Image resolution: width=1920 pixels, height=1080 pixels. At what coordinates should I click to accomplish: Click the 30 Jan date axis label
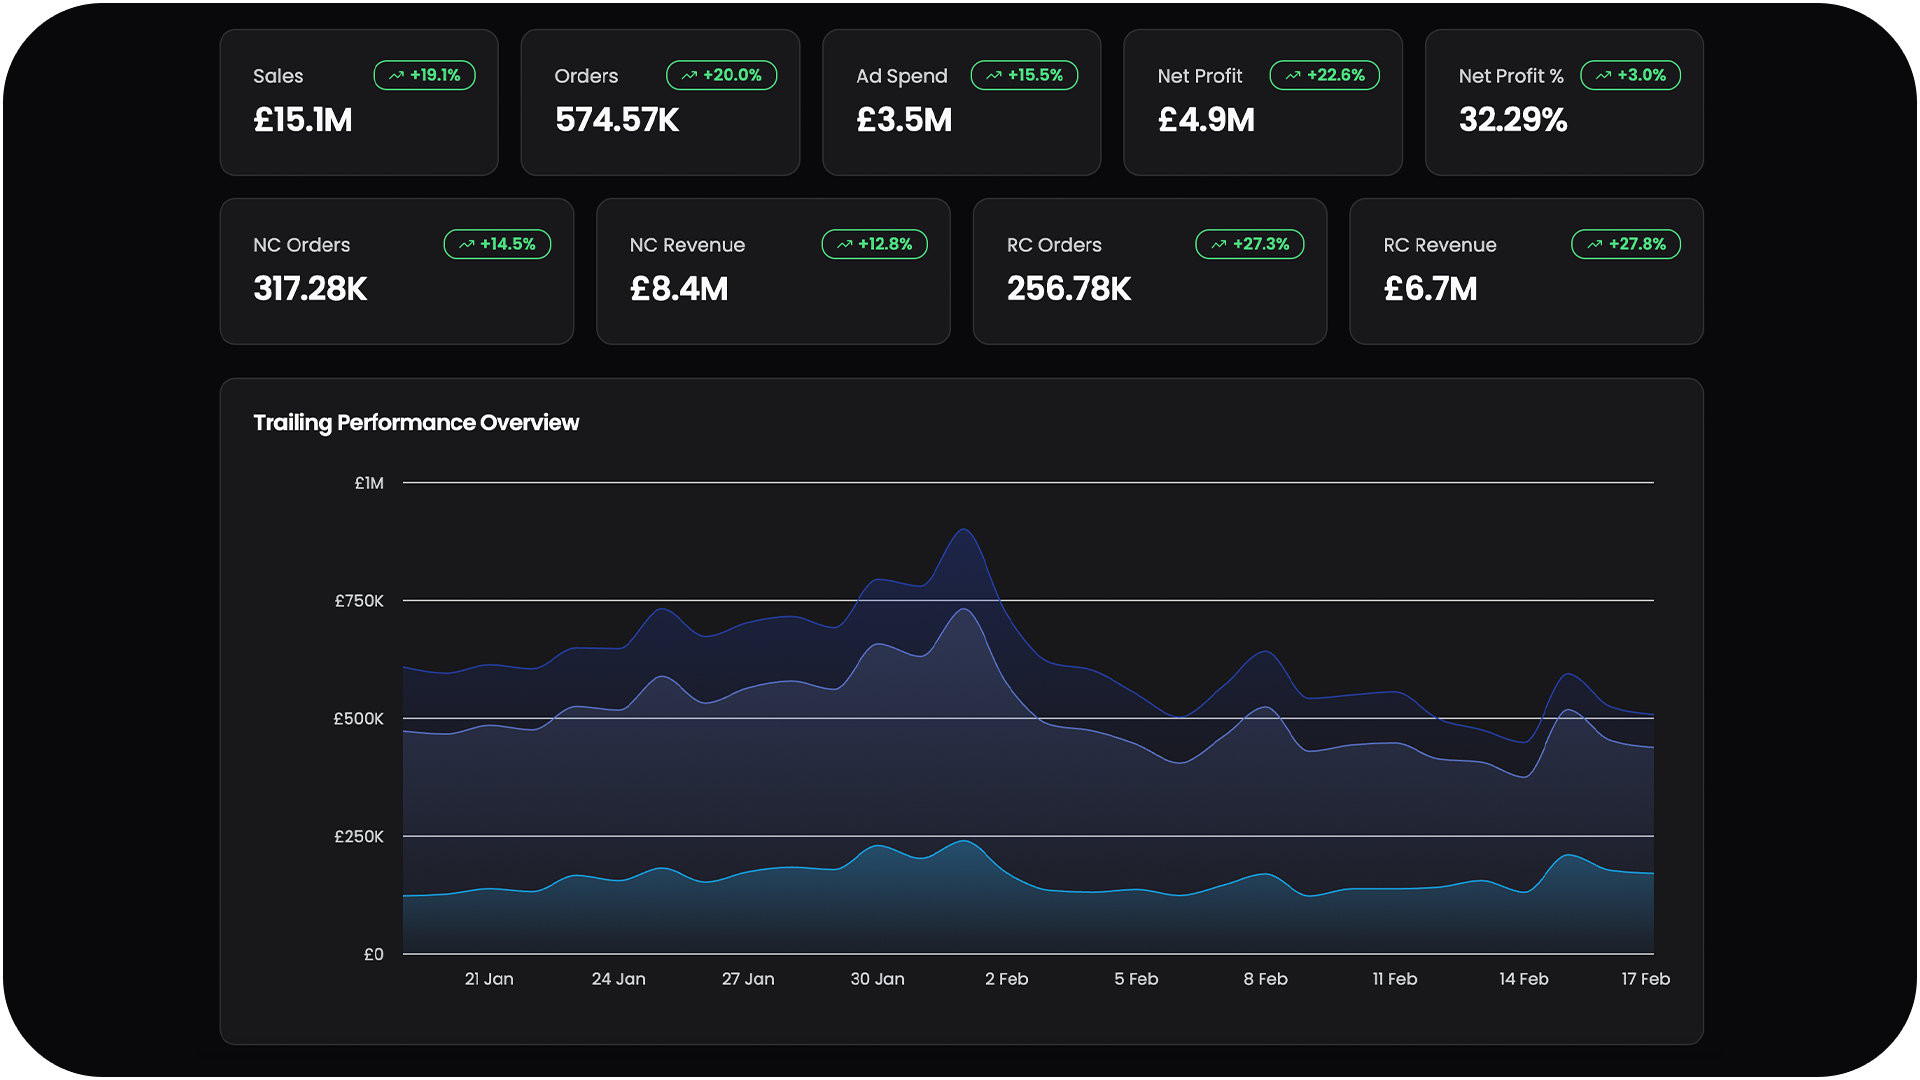877,979
